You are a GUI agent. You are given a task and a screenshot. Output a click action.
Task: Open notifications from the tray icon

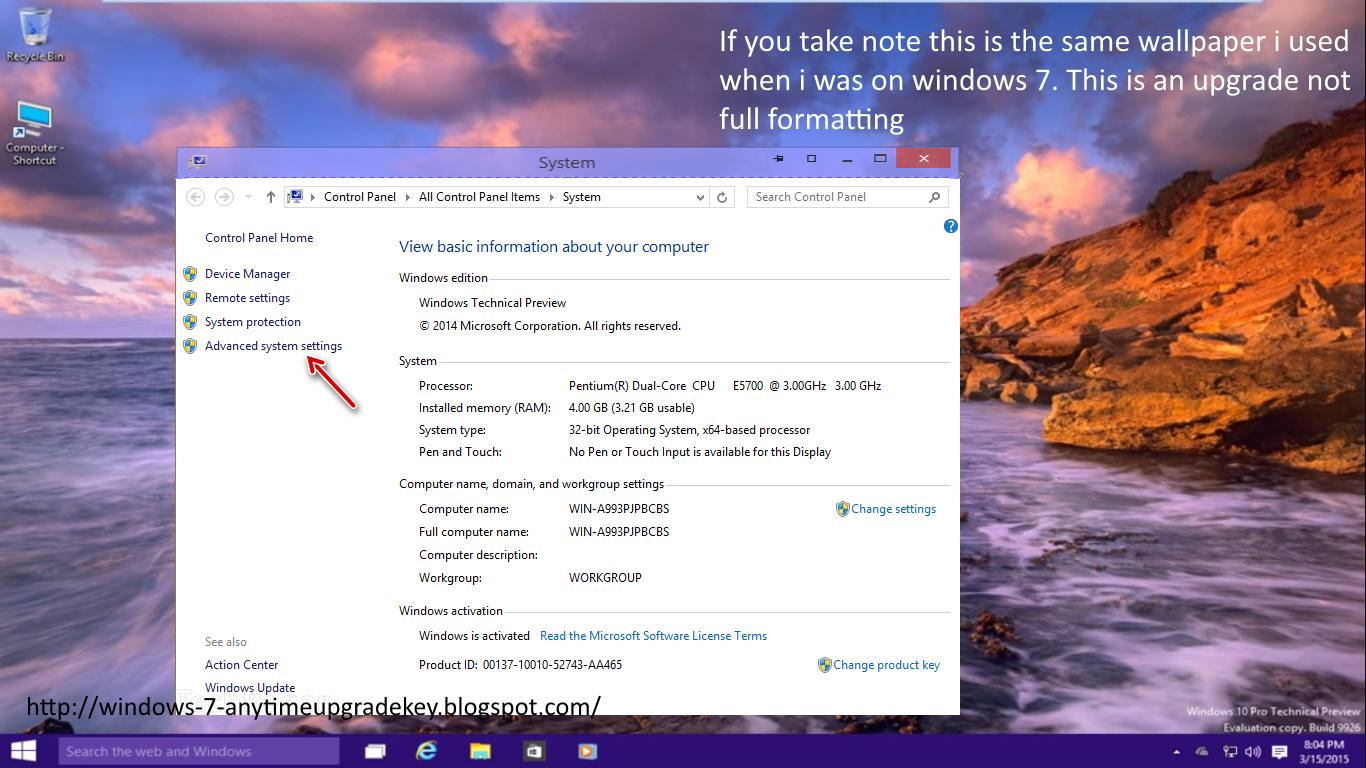1280,751
